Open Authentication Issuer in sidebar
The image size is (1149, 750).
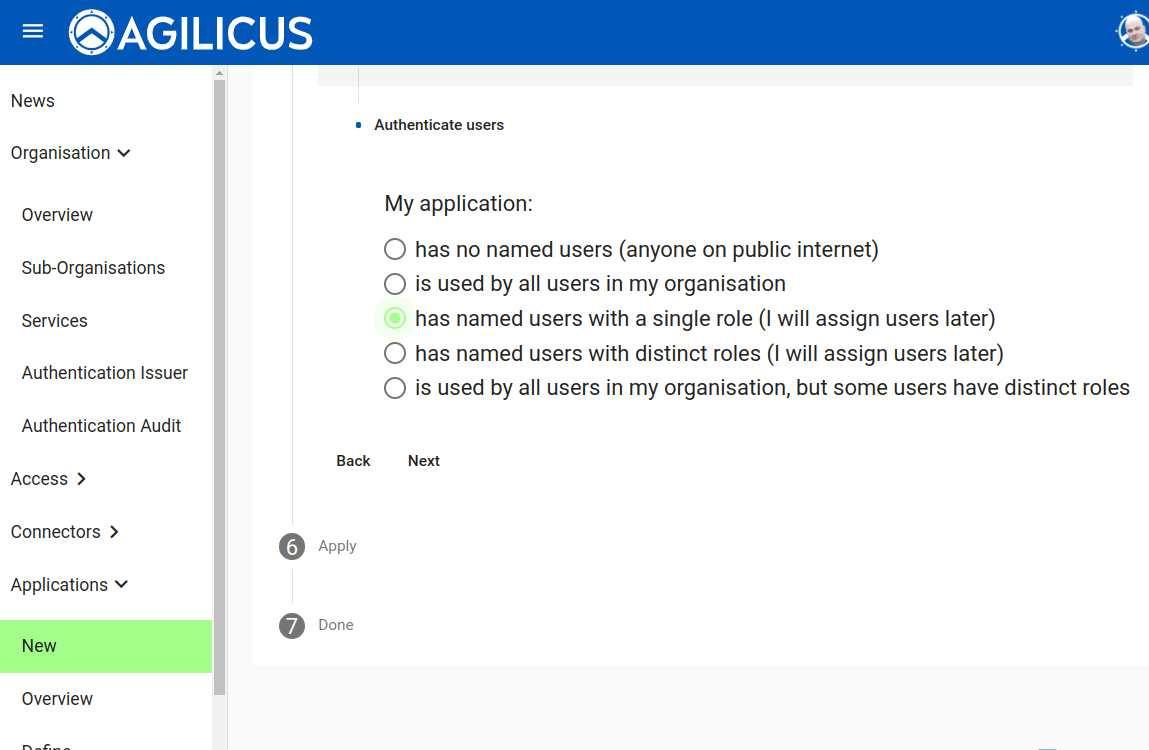[x=105, y=373]
